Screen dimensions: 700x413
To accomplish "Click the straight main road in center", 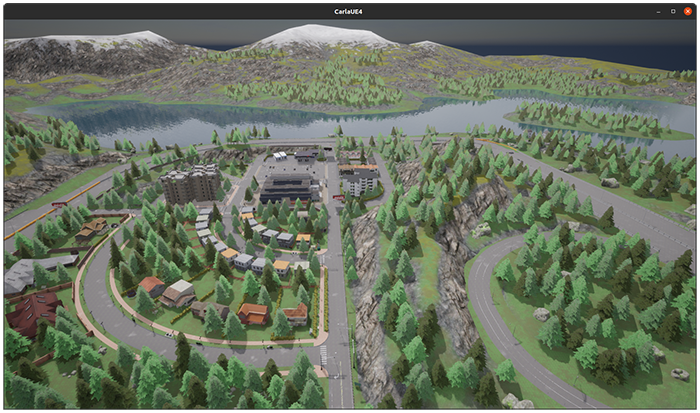I will point(337,290).
